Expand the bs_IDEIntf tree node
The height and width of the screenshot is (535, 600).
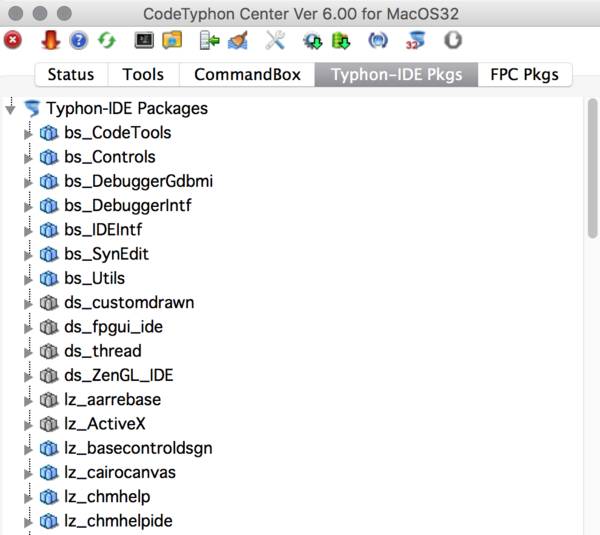pos(28,231)
